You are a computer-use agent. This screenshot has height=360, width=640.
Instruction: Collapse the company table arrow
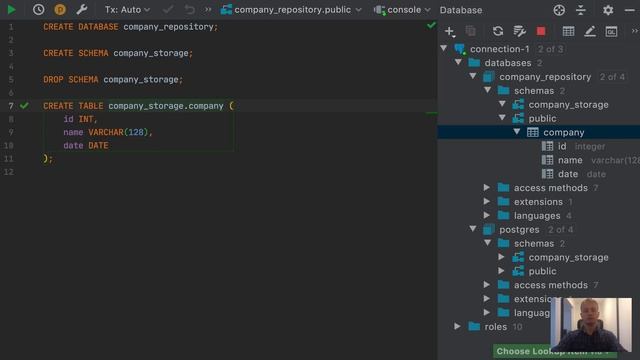pyautogui.click(x=517, y=131)
